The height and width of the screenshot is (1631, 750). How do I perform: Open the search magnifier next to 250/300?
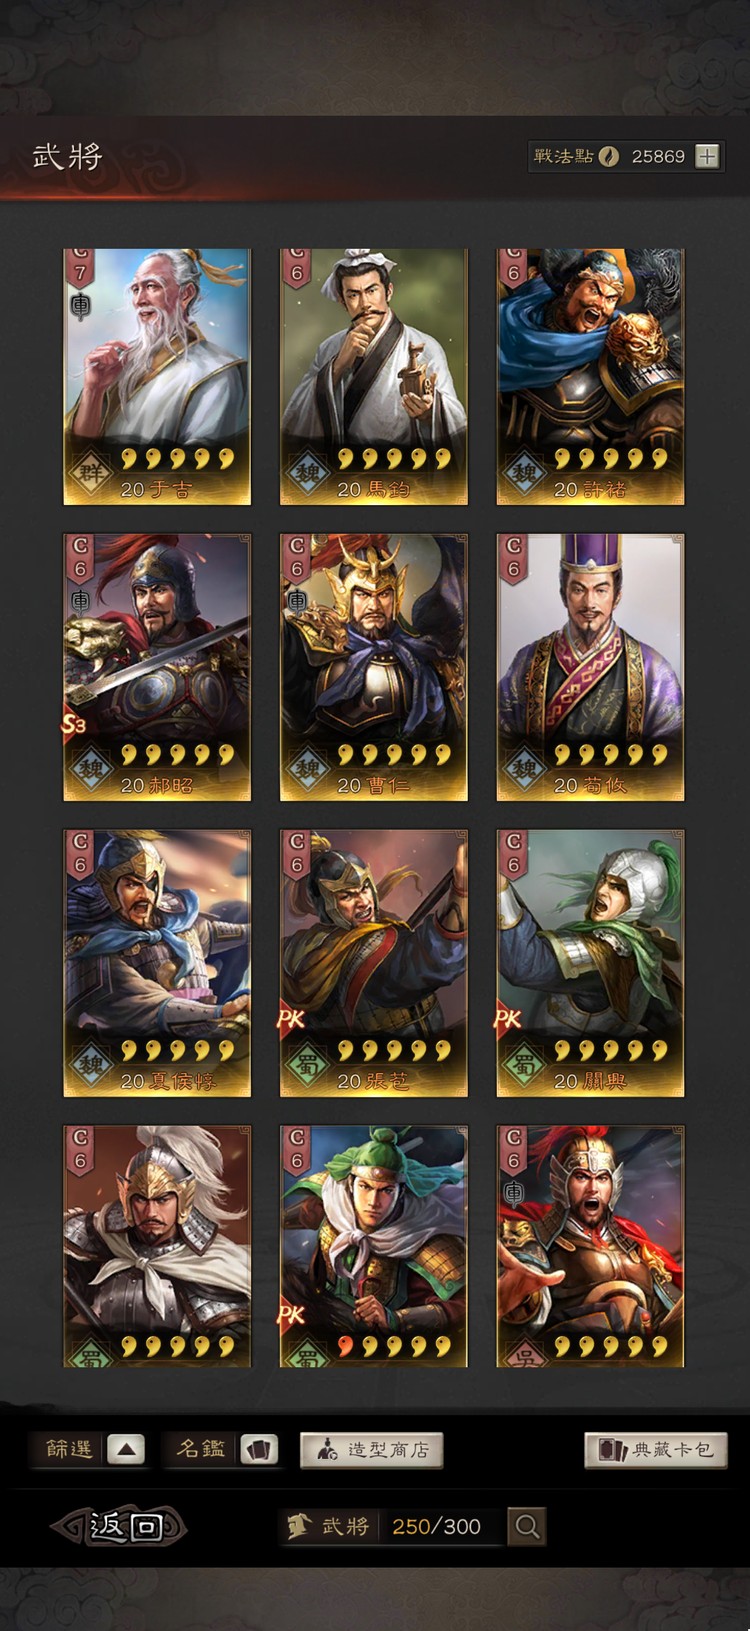[527, 1526]
